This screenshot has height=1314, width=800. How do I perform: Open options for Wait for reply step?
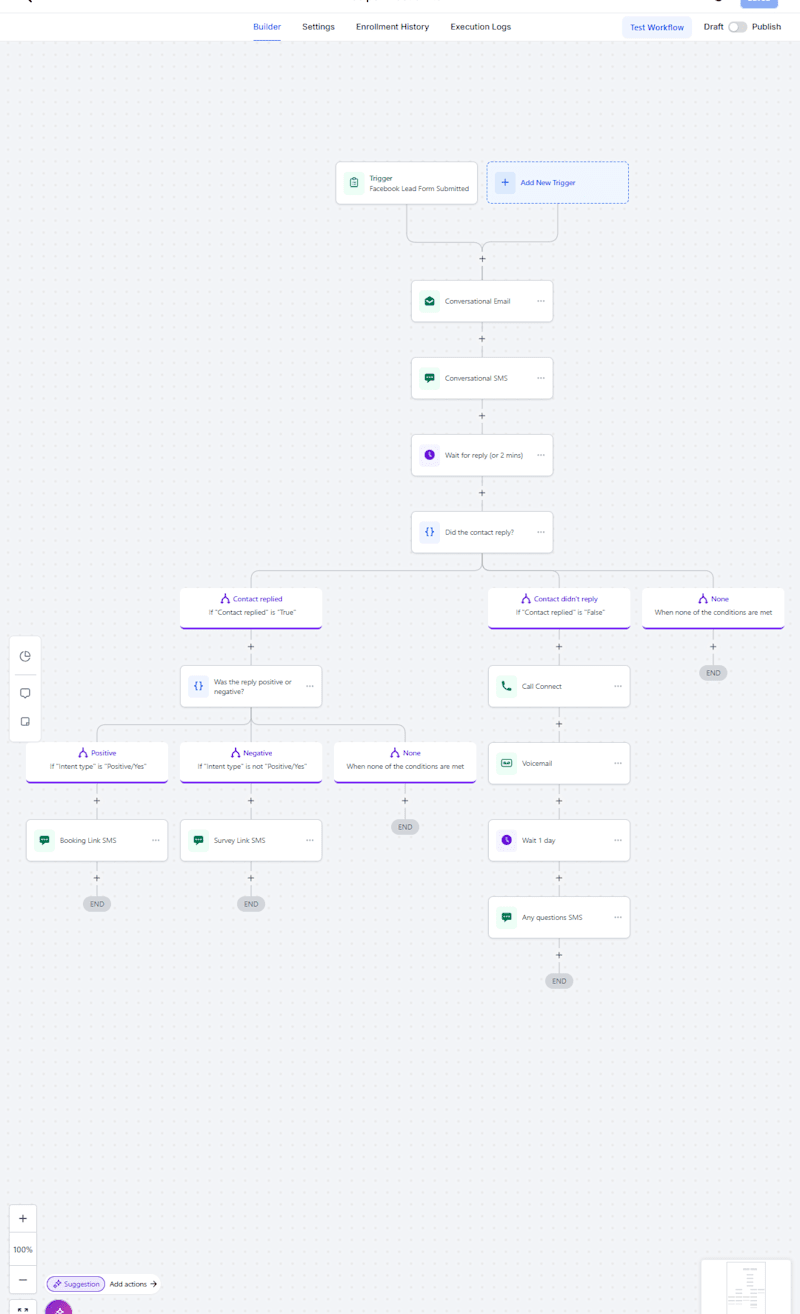(x=541, y=455)
